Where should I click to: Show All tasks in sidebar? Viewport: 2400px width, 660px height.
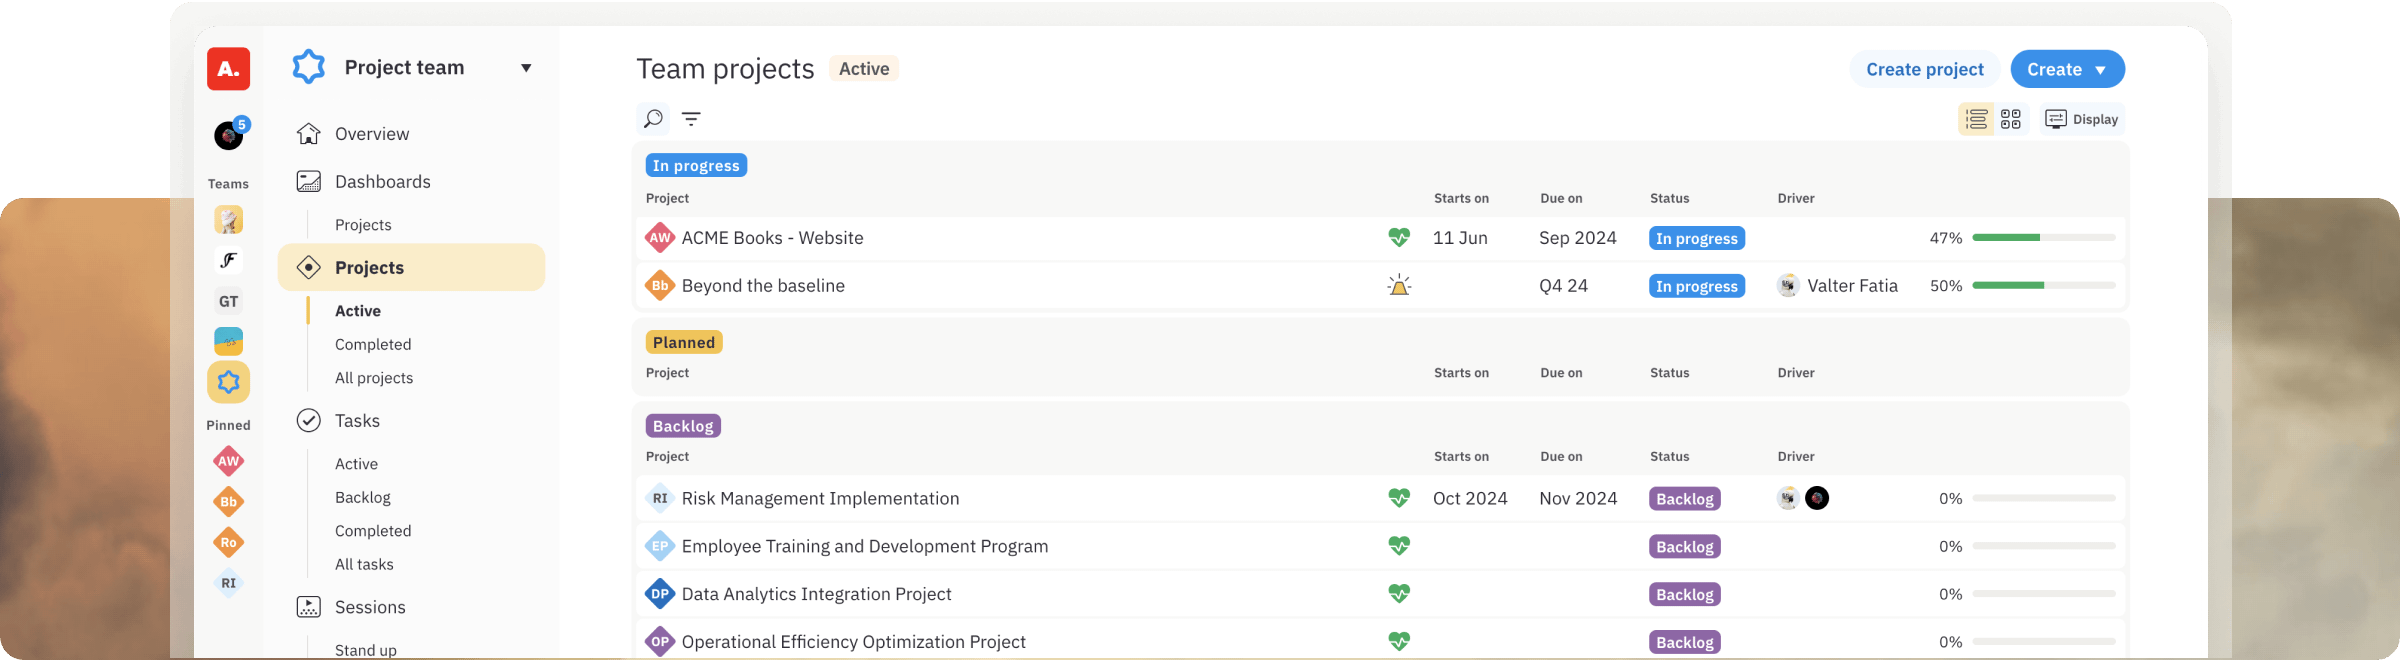pos(364,564)
